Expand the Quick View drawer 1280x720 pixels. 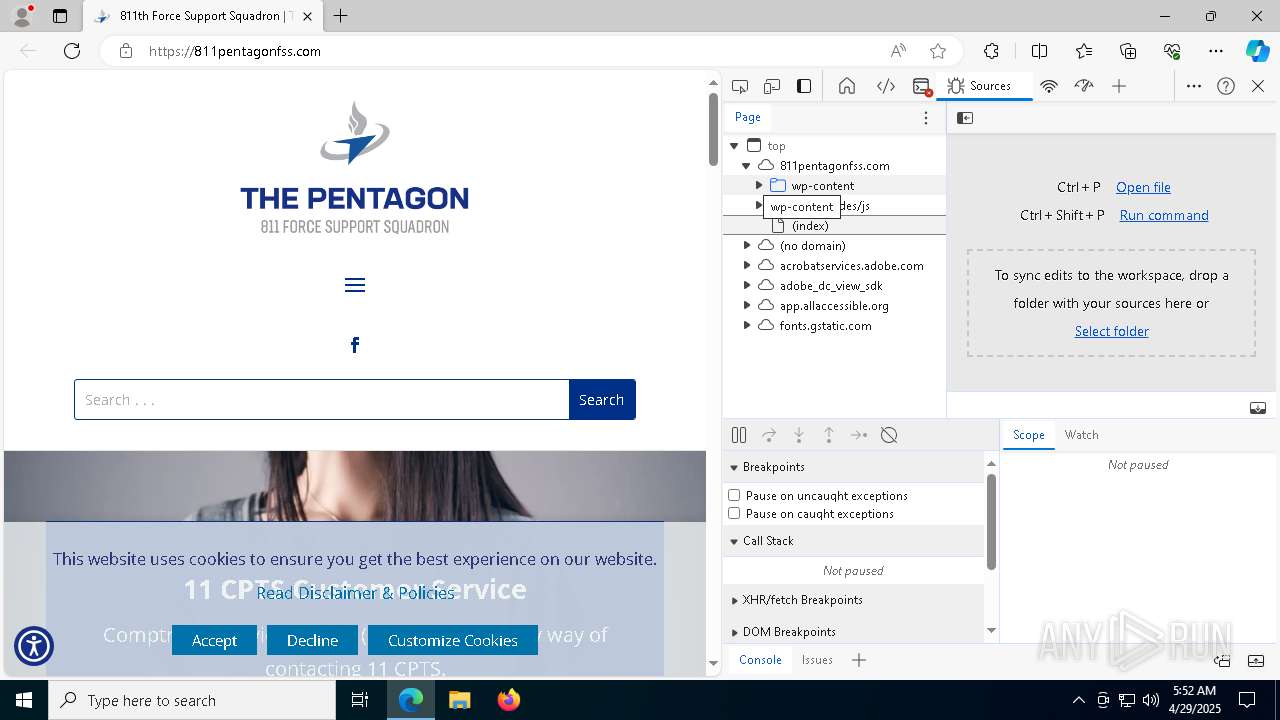pyautogui.click(x=1256, y=660)
